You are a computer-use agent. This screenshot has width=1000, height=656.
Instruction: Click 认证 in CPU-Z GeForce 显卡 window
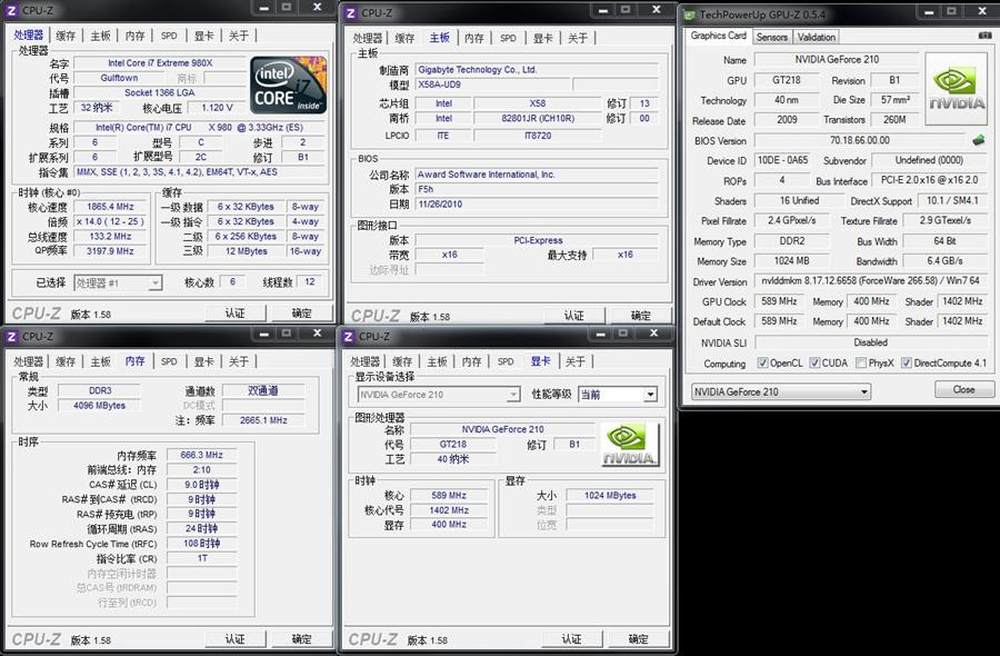point(571,639)
